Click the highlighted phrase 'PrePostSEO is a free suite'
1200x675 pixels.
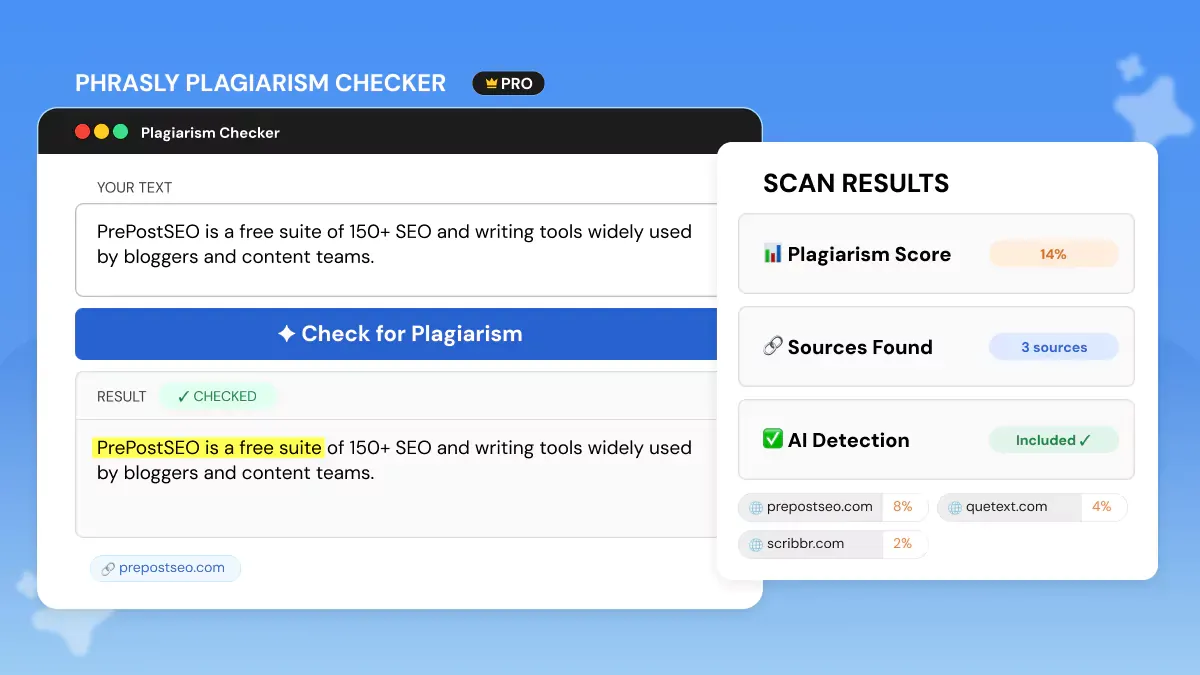click(208, 447)
